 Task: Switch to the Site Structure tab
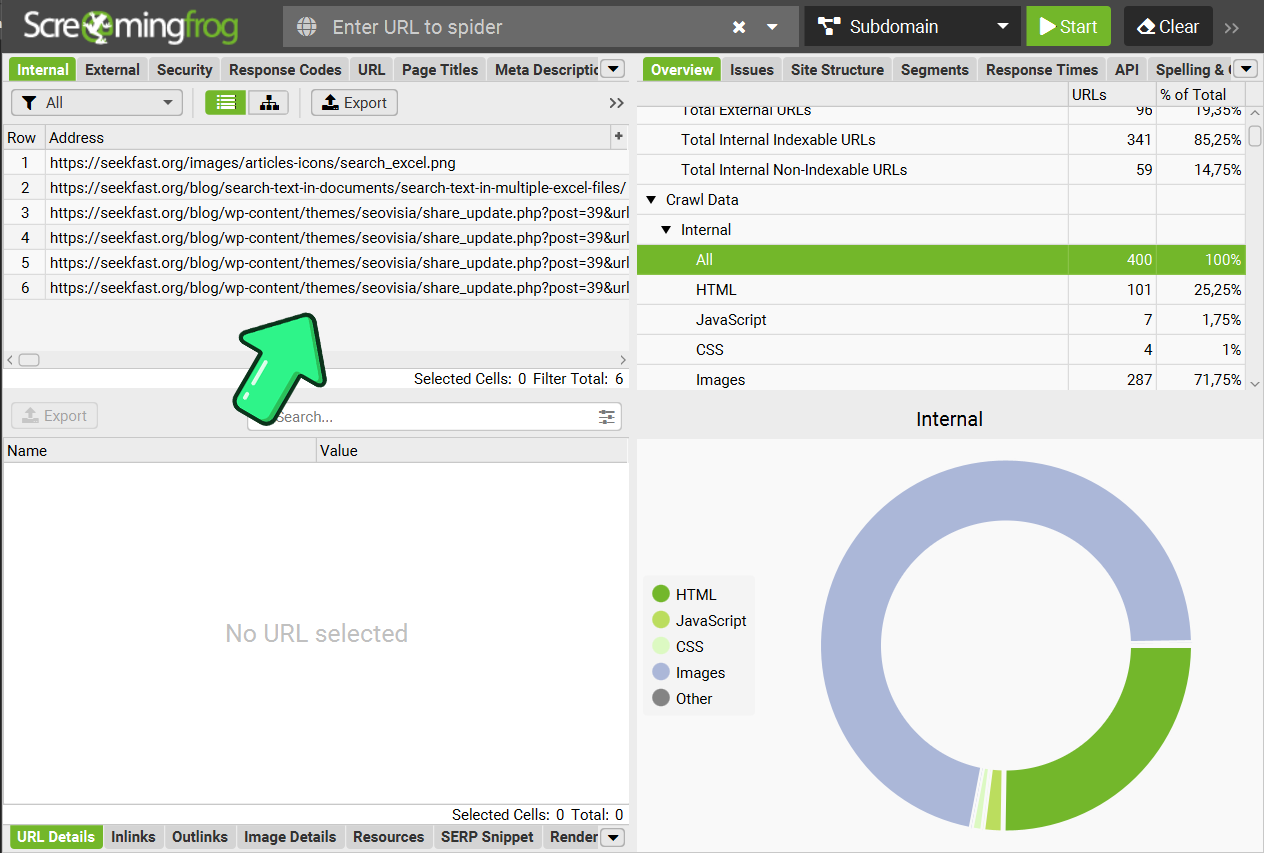pos(837,69)
